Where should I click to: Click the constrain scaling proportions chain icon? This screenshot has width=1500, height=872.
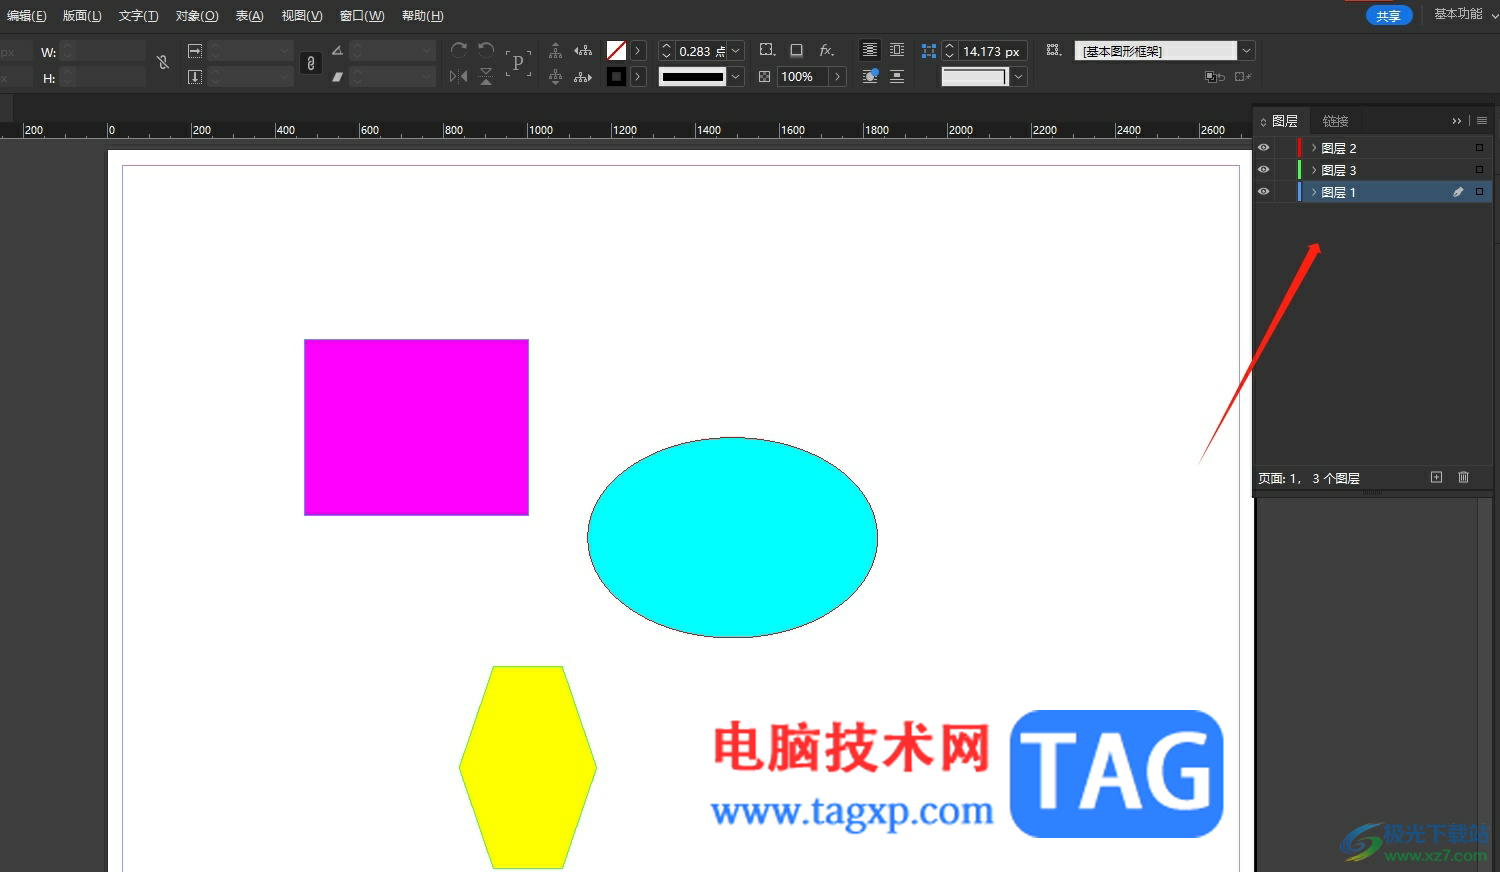point(311,63)
